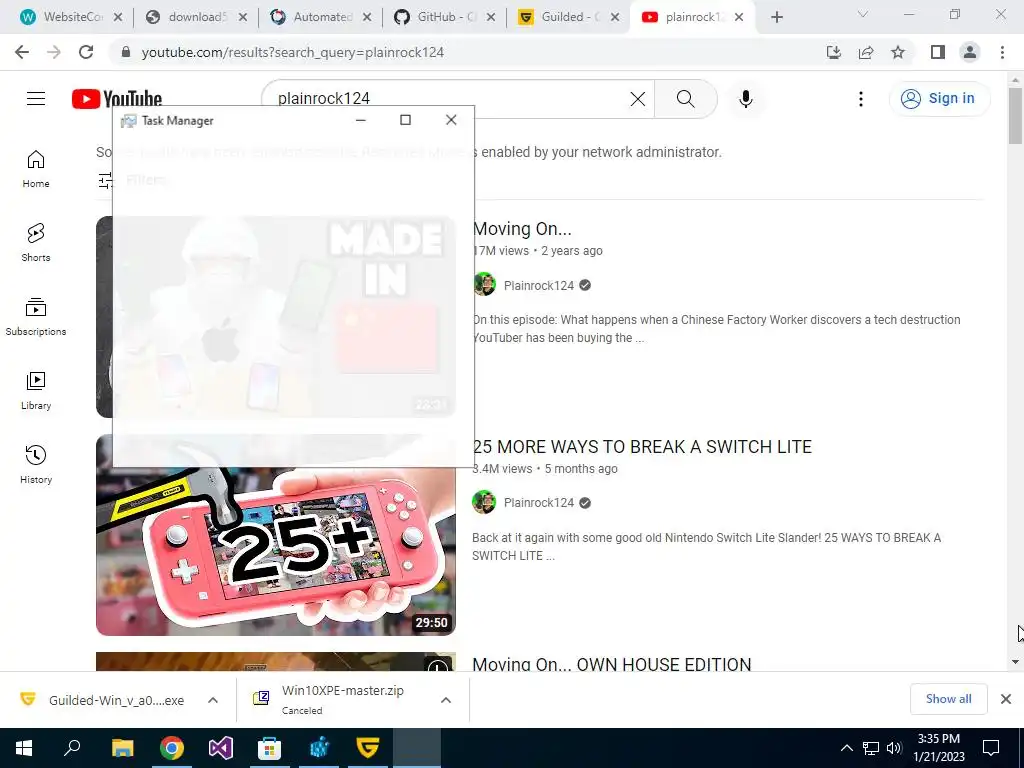Viewport: 1024px width, 768px height.
Task: Show hidden tray icons chevron
Action: pyautogui.click(x=846, y=748)
